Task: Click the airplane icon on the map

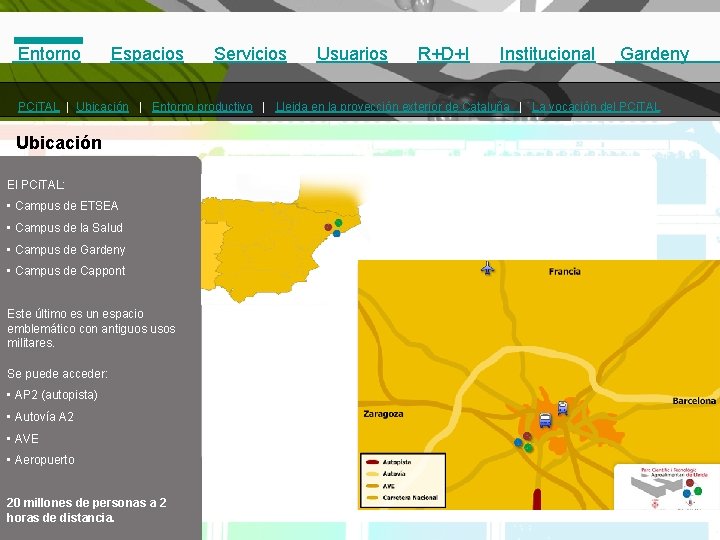Action: (x=488, y=268)
